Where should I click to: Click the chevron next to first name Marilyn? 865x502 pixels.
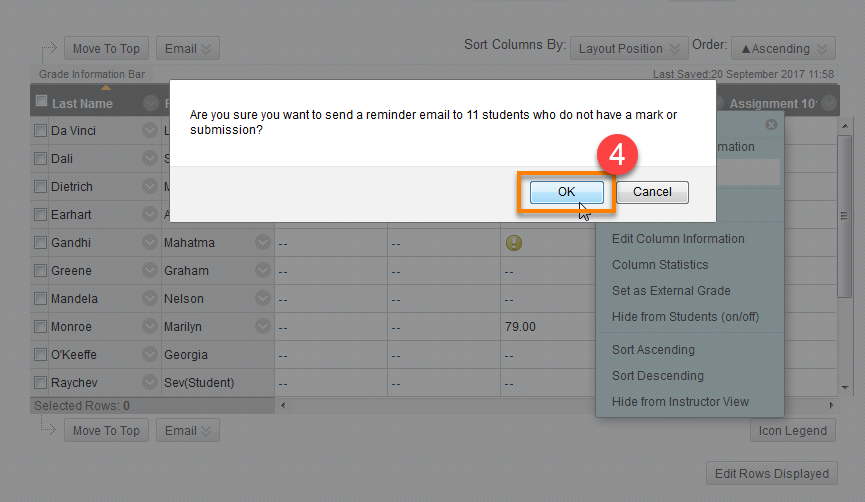[x=263, y=327]
